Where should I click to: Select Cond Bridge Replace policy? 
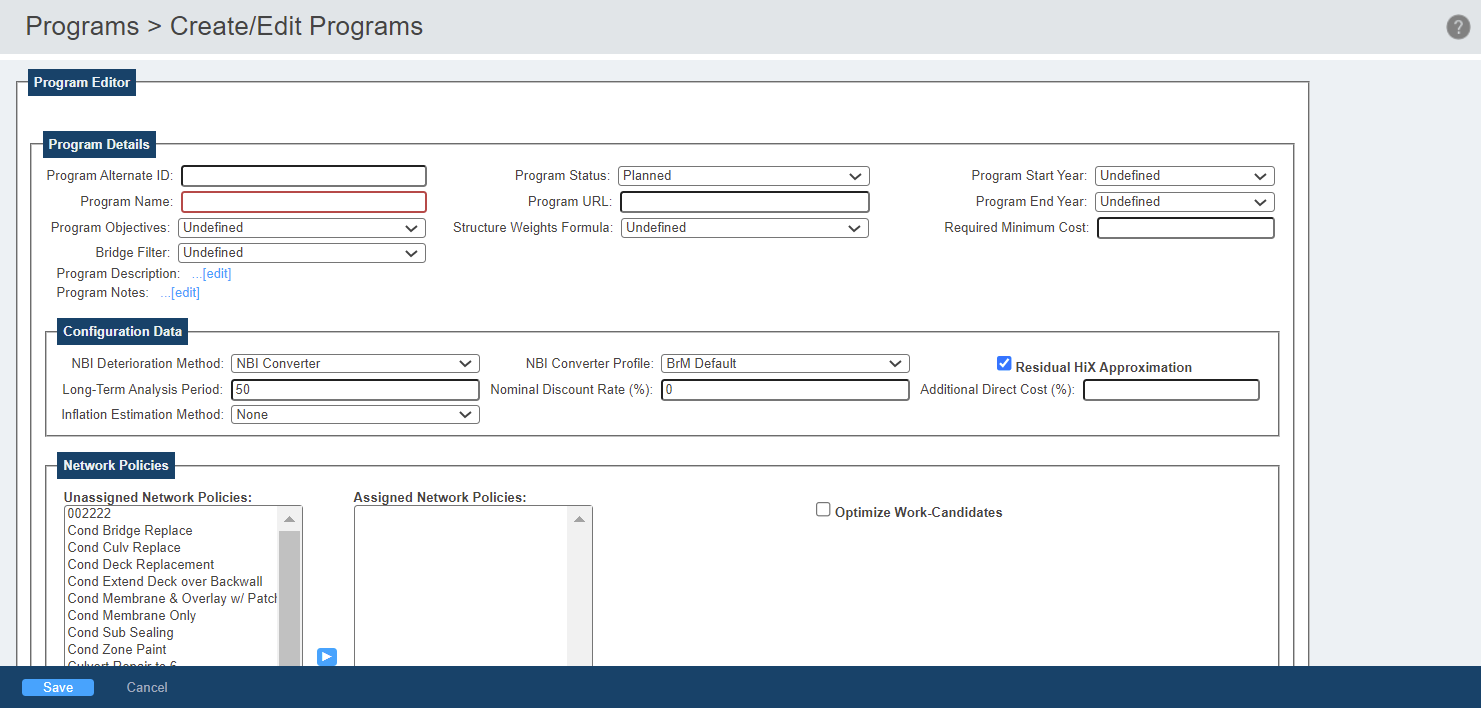171,531
